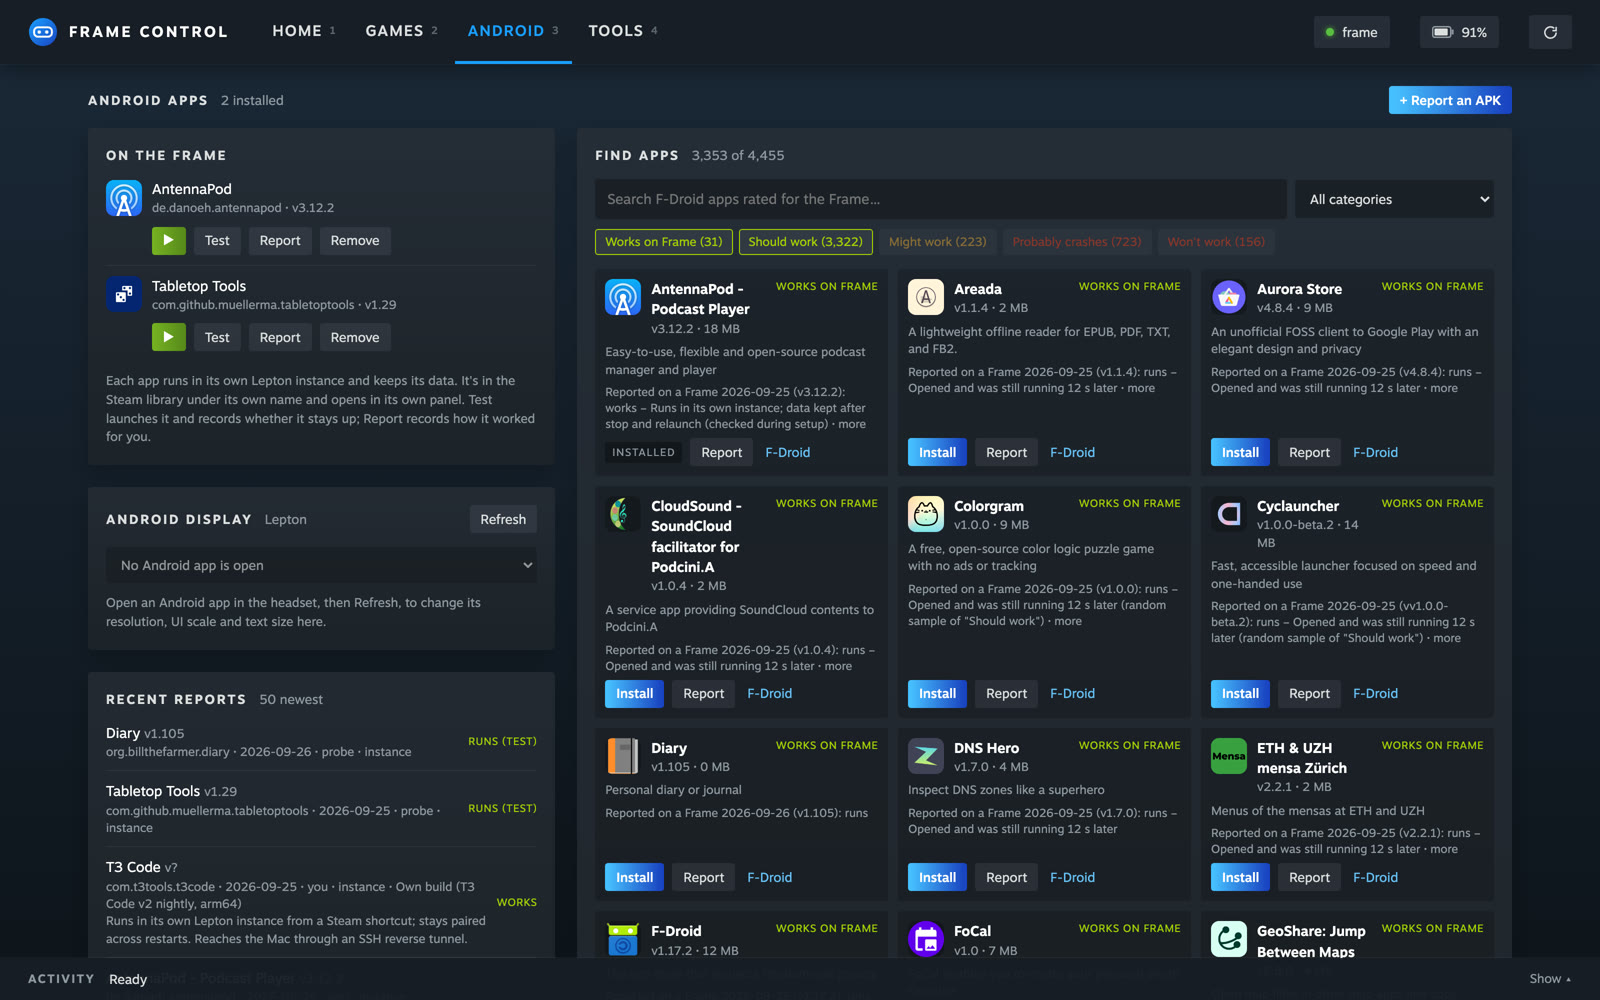Install Aurora Store
1600x1000 pixels.
coord(1240,452)
